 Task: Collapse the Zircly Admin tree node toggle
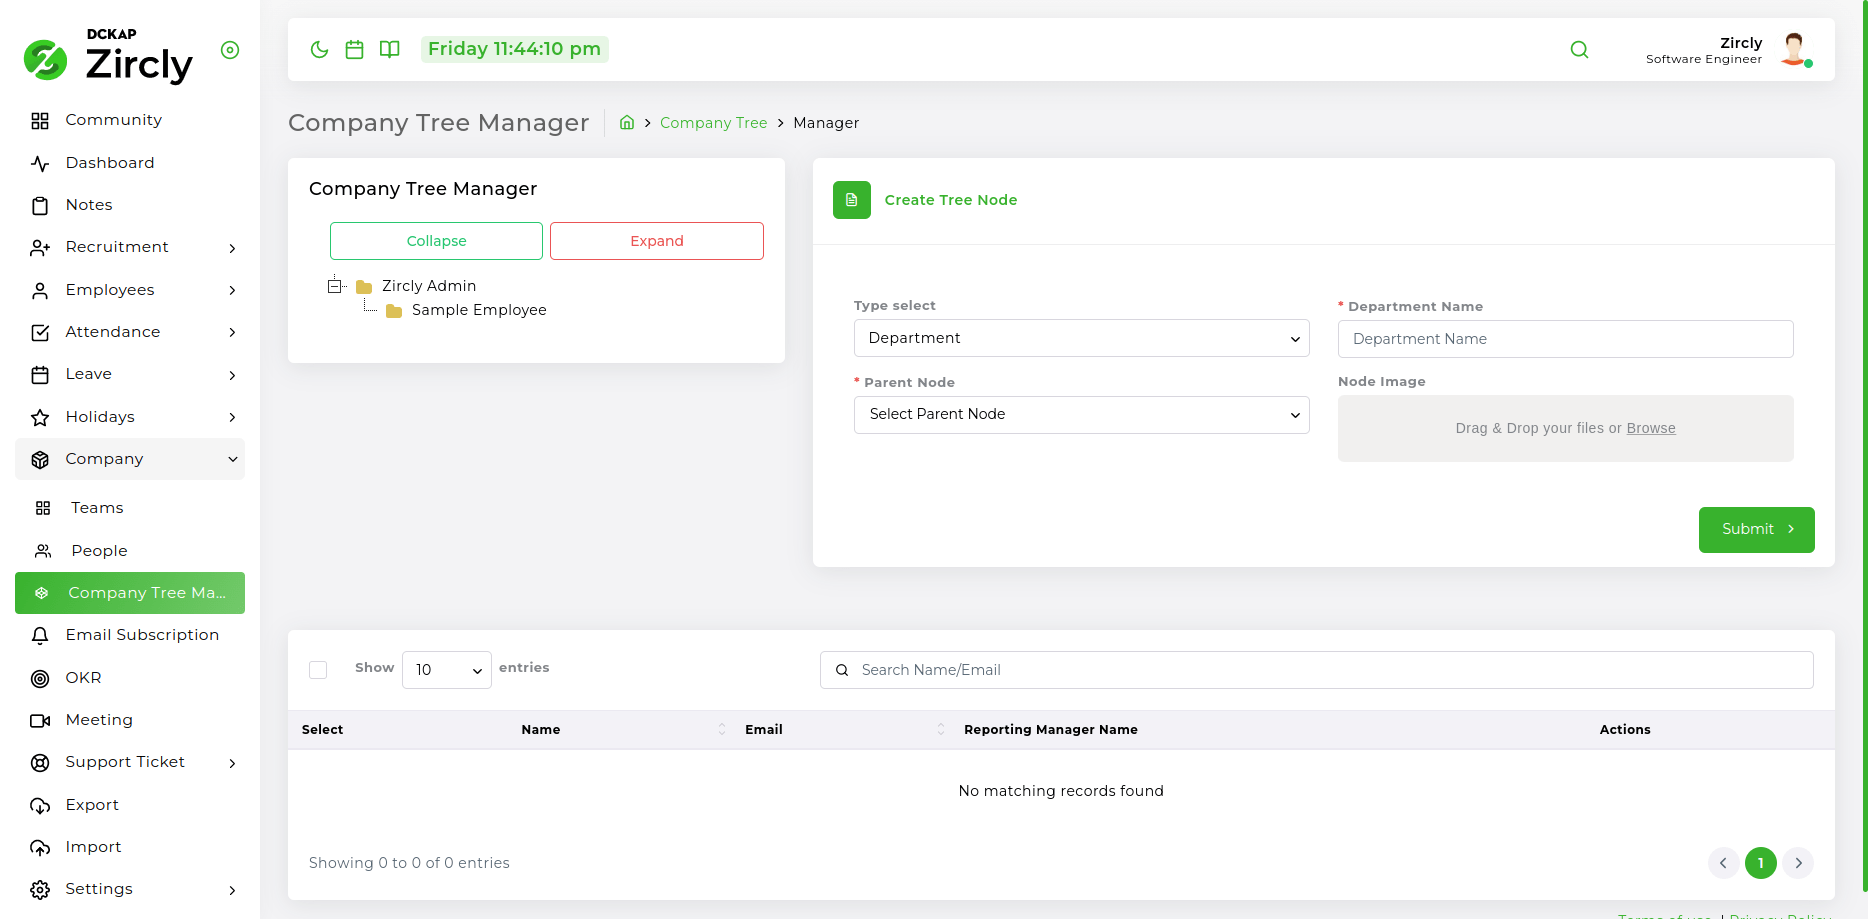point(335,286)
